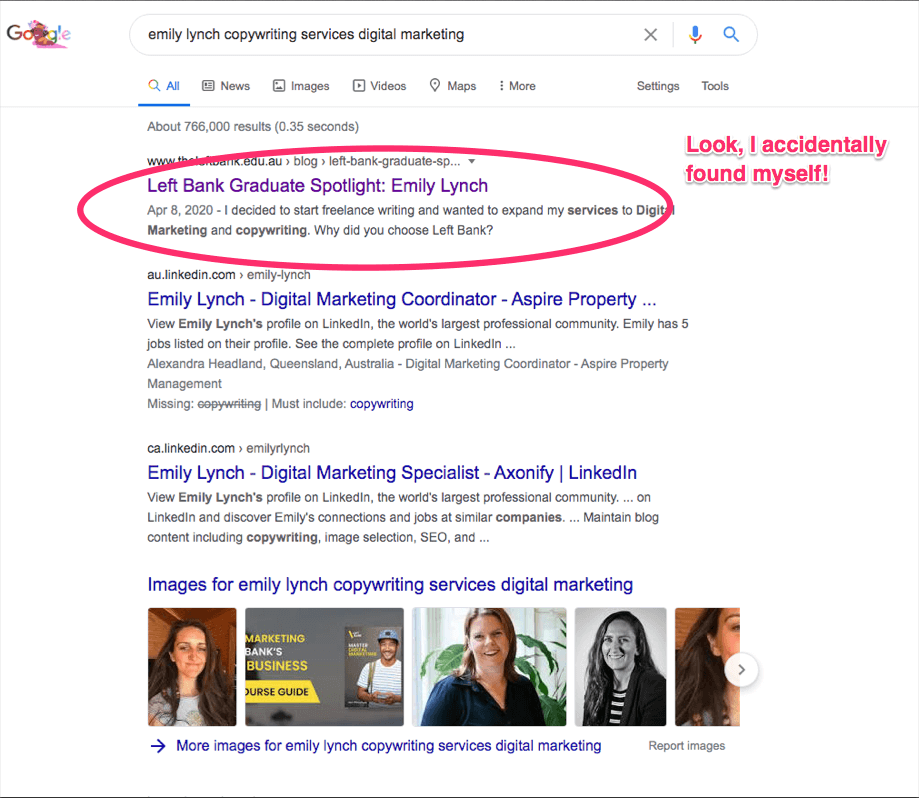Switch to the News tab
This screenshot has width=919, height=798.
point(226,86)
